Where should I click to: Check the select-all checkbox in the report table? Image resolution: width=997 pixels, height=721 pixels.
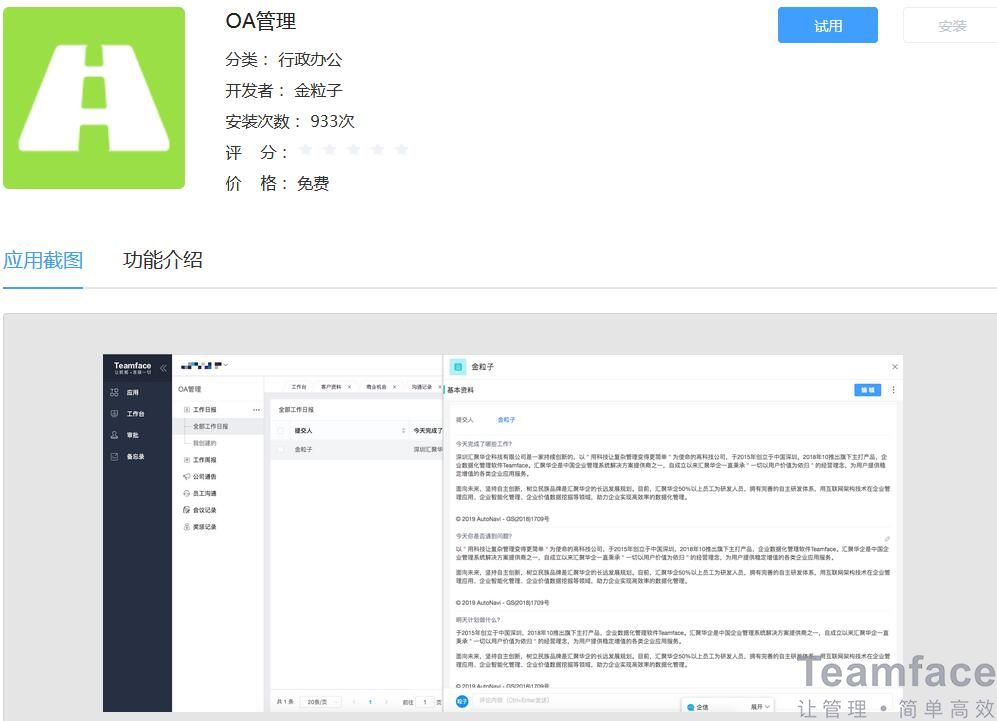280,430
